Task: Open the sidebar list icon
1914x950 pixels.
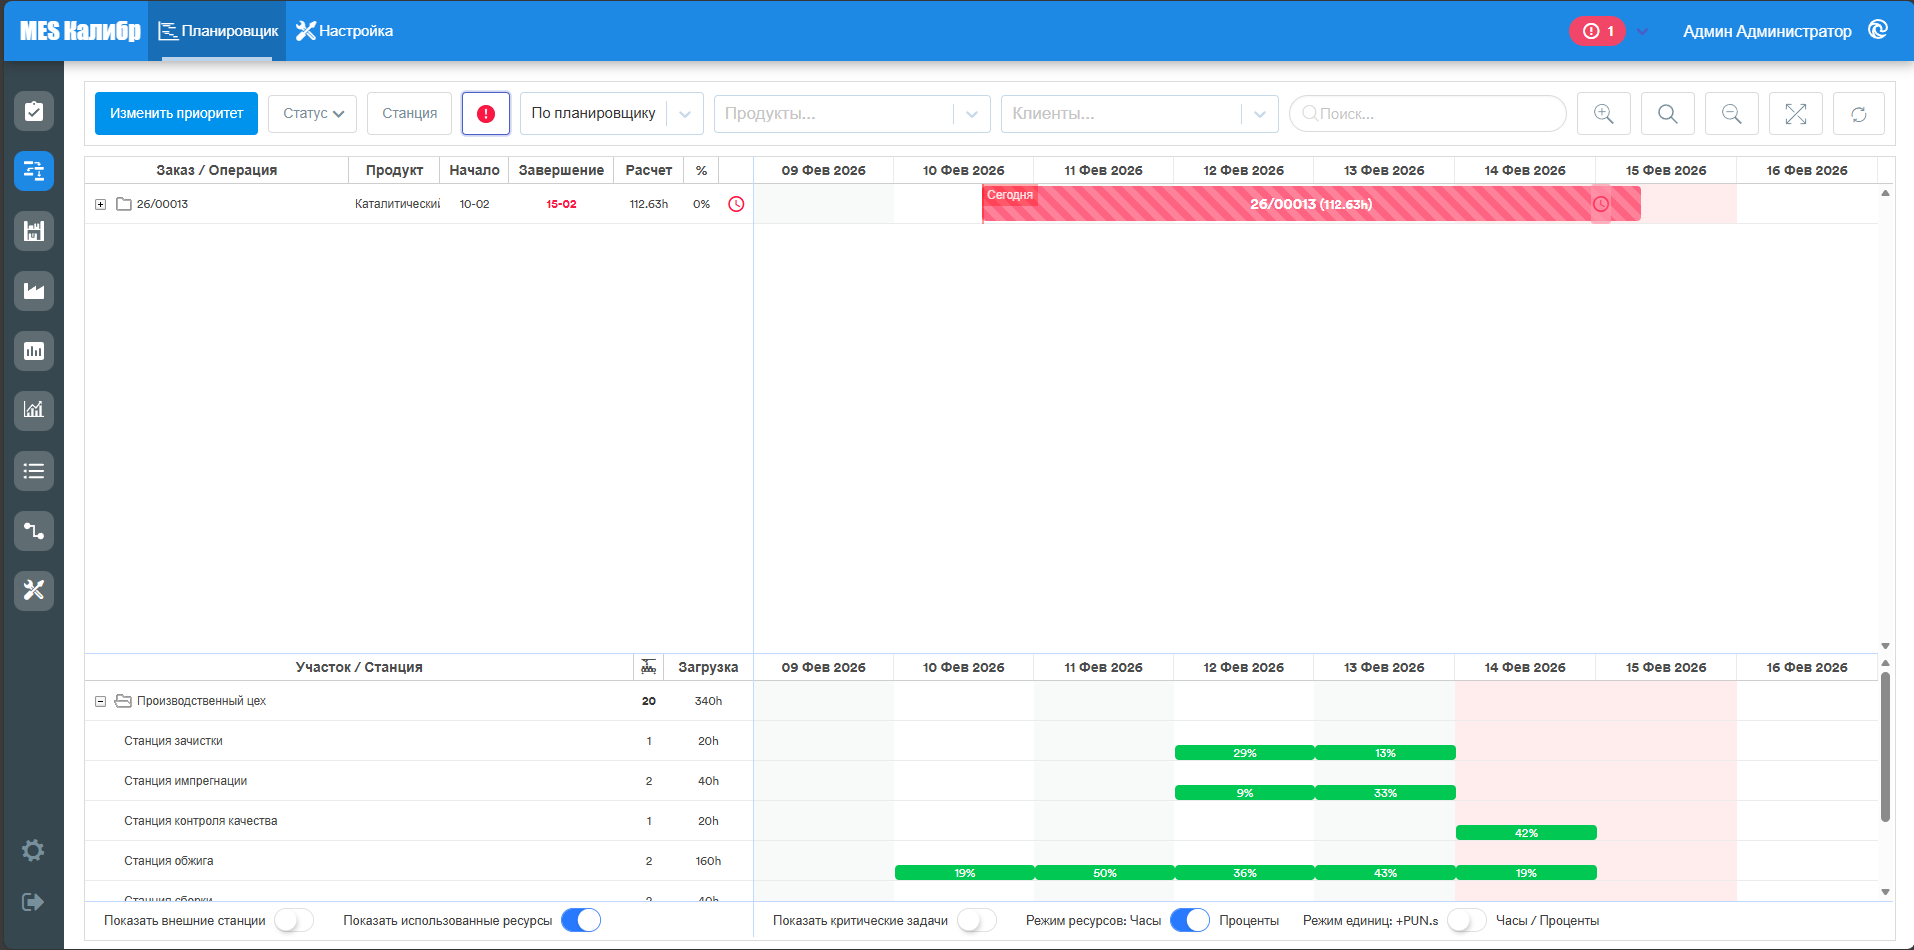Action: pyautogui.click(x=34, y=471)
